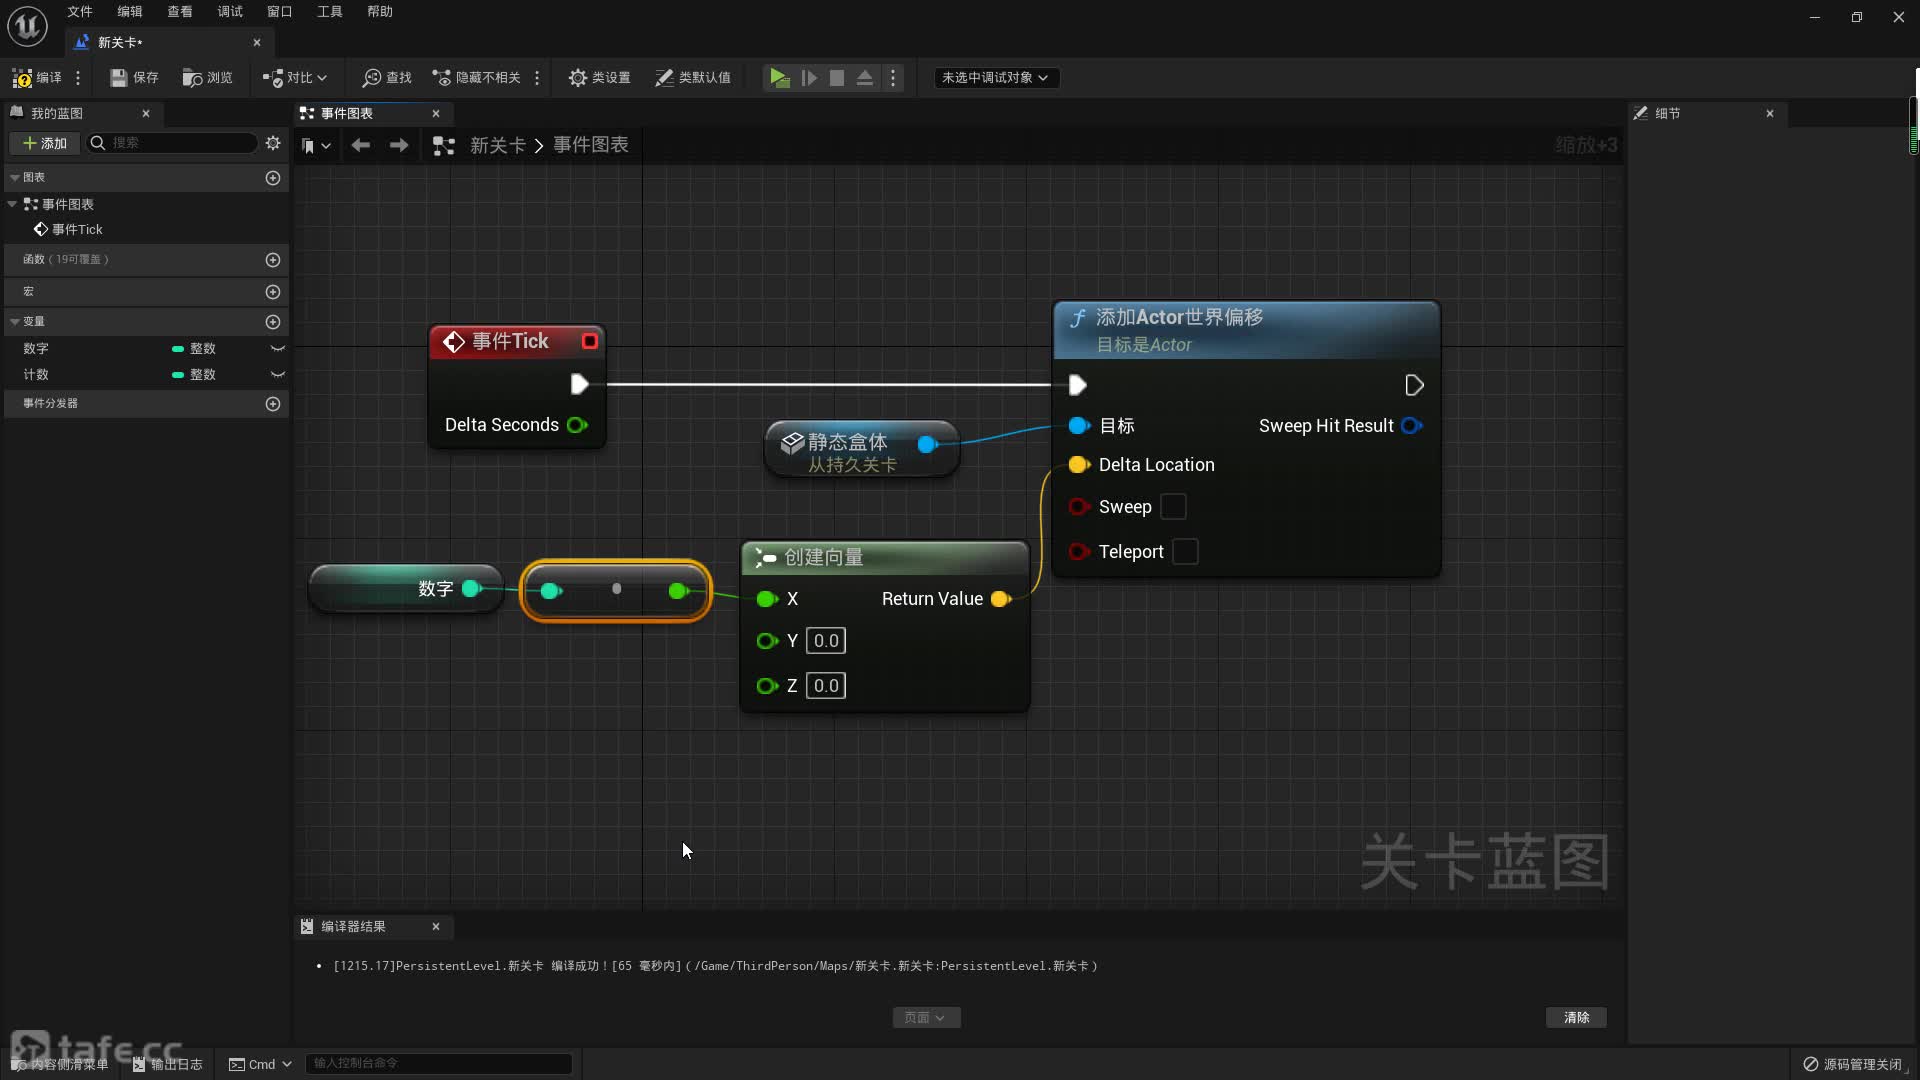Screen dimensions: 1920x1080
Task: Open type dropdown of 计数 variable
Action: [x=194, y=374]
